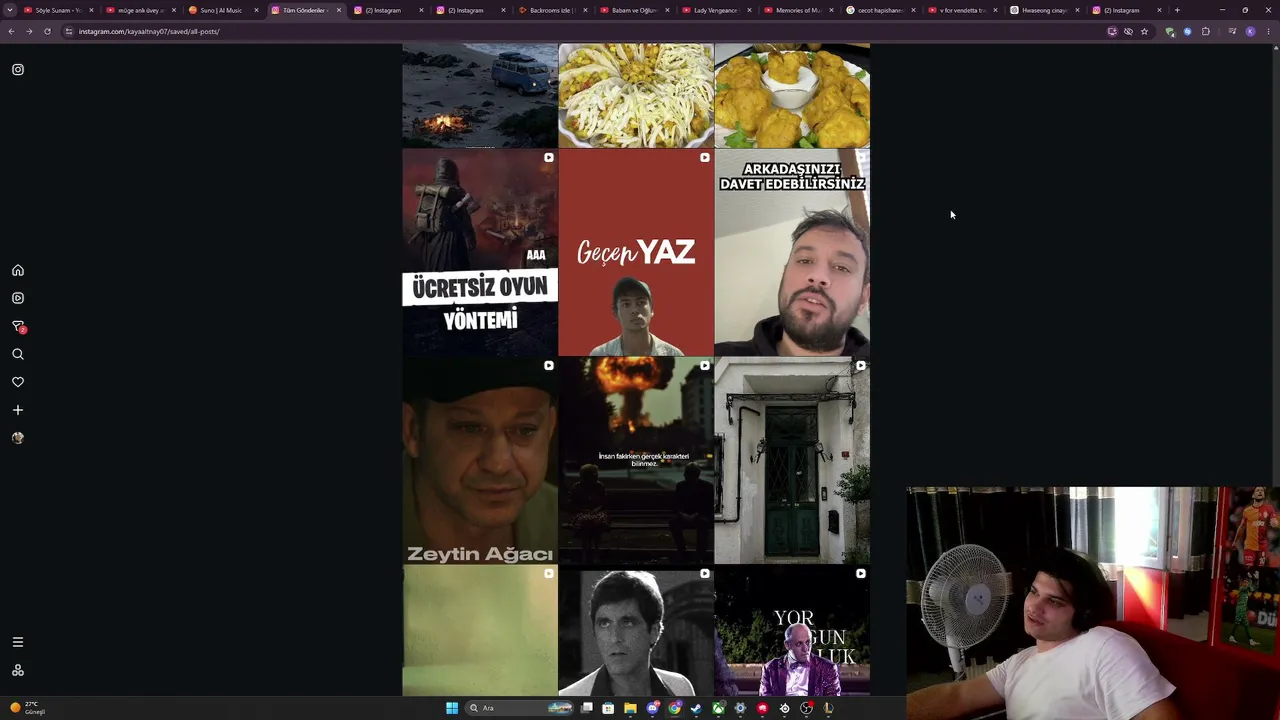
Task: Expand the tab search dropdown arrow
Action: tap(10, 10)
